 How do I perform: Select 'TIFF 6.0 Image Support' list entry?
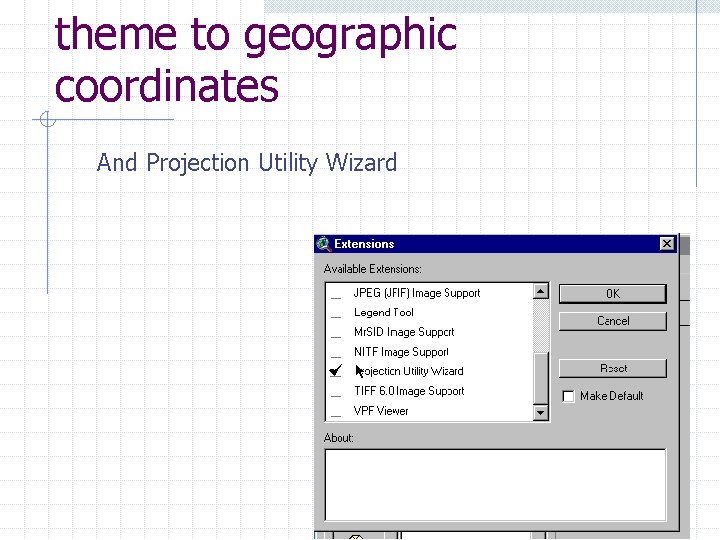409,391
